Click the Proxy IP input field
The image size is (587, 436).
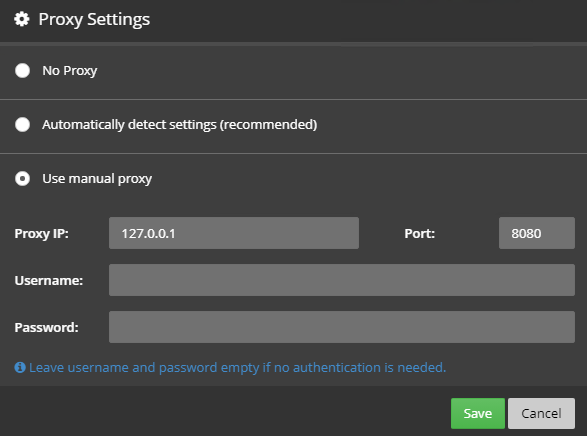pyautogui.click(x=234, y=233)
